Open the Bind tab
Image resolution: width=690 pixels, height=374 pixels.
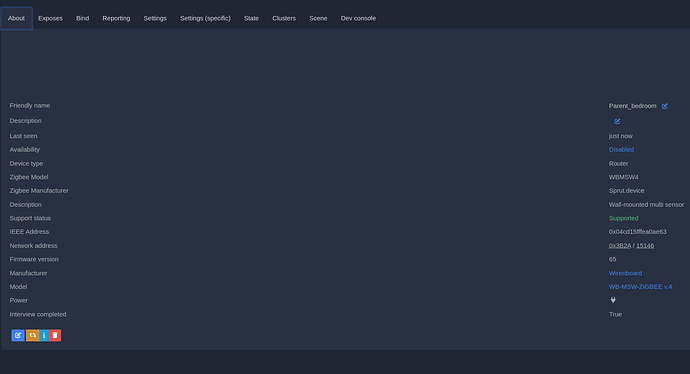82,18
